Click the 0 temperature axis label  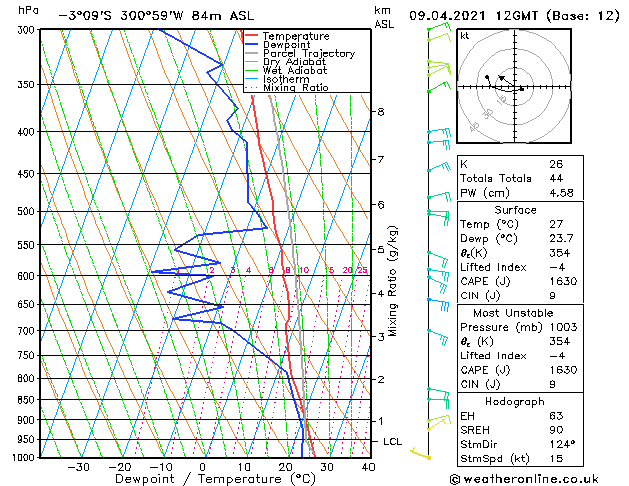(x=203, y=467)
